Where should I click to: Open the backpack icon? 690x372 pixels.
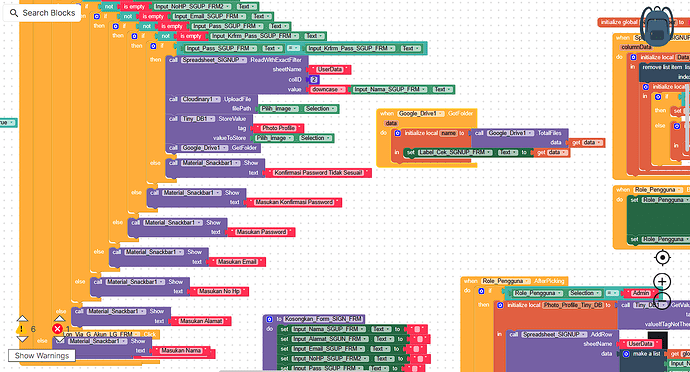coord(657,26)
